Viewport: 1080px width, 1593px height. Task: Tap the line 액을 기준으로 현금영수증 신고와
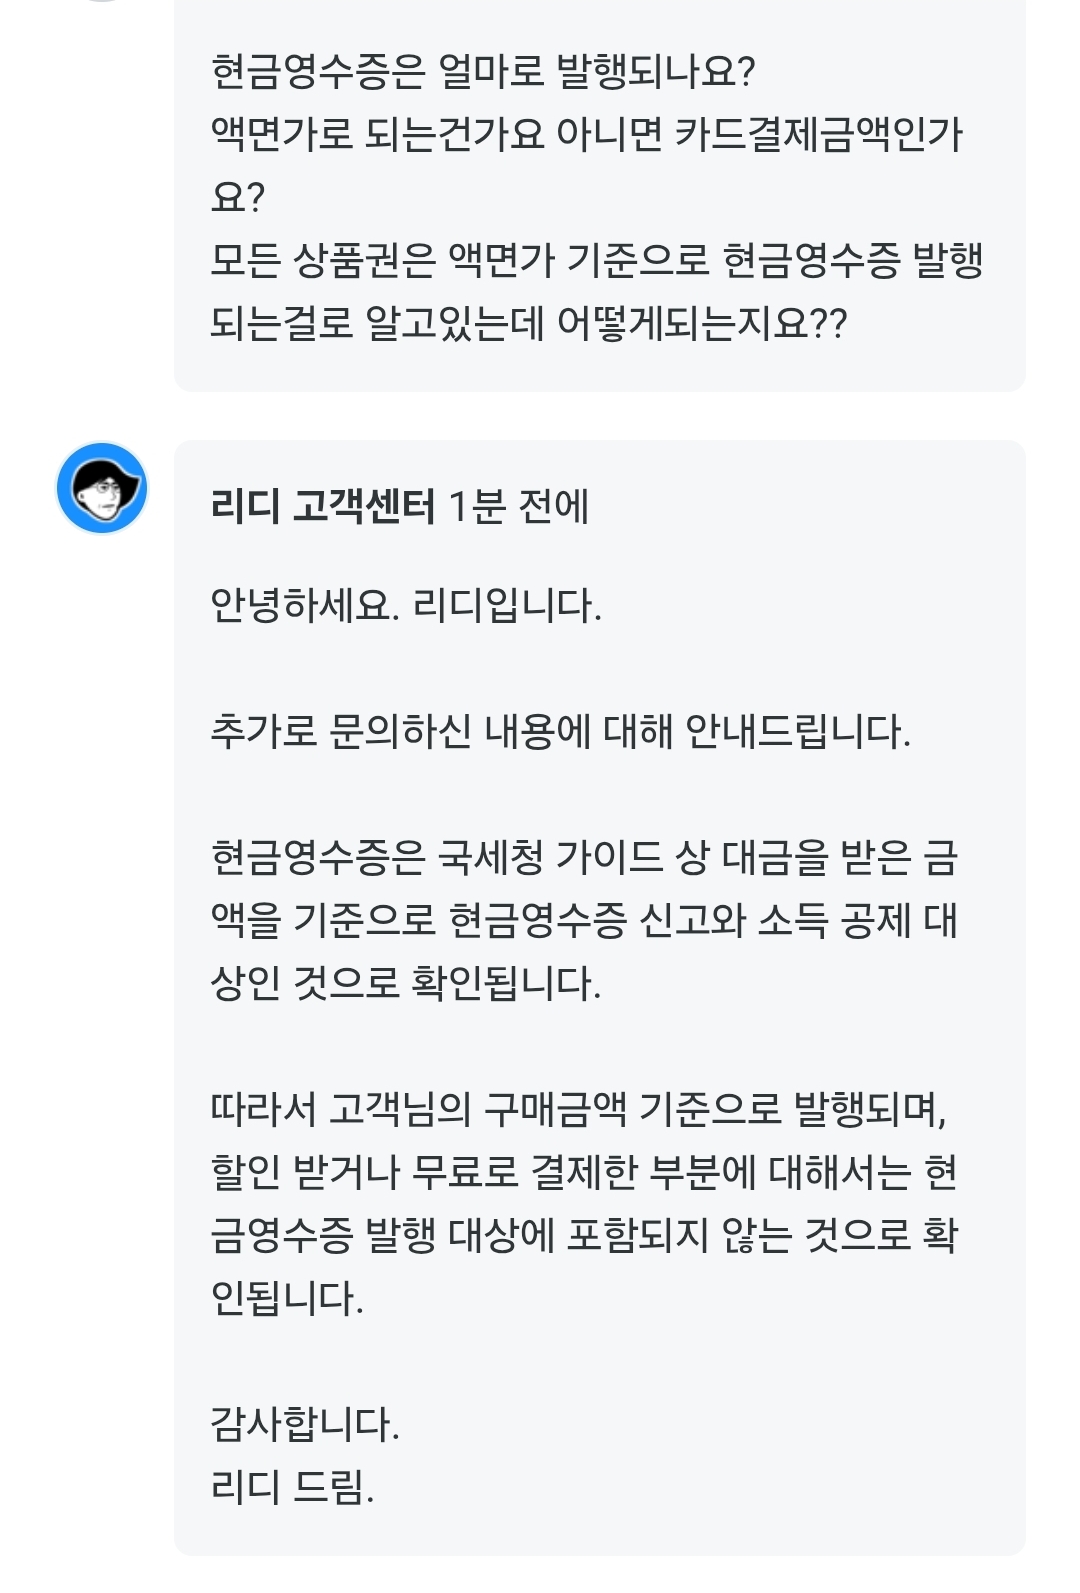[584, 921]
